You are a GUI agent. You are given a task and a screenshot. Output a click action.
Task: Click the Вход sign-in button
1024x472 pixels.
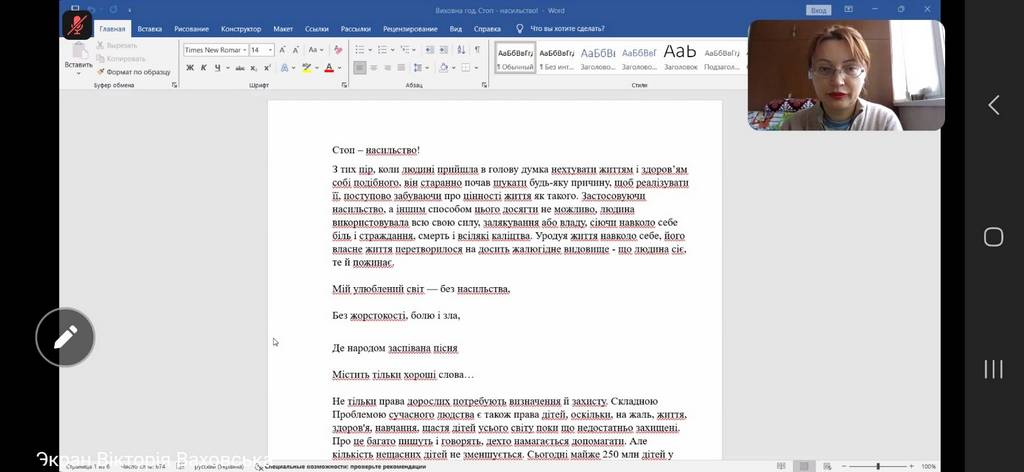(x=818, y=10)
